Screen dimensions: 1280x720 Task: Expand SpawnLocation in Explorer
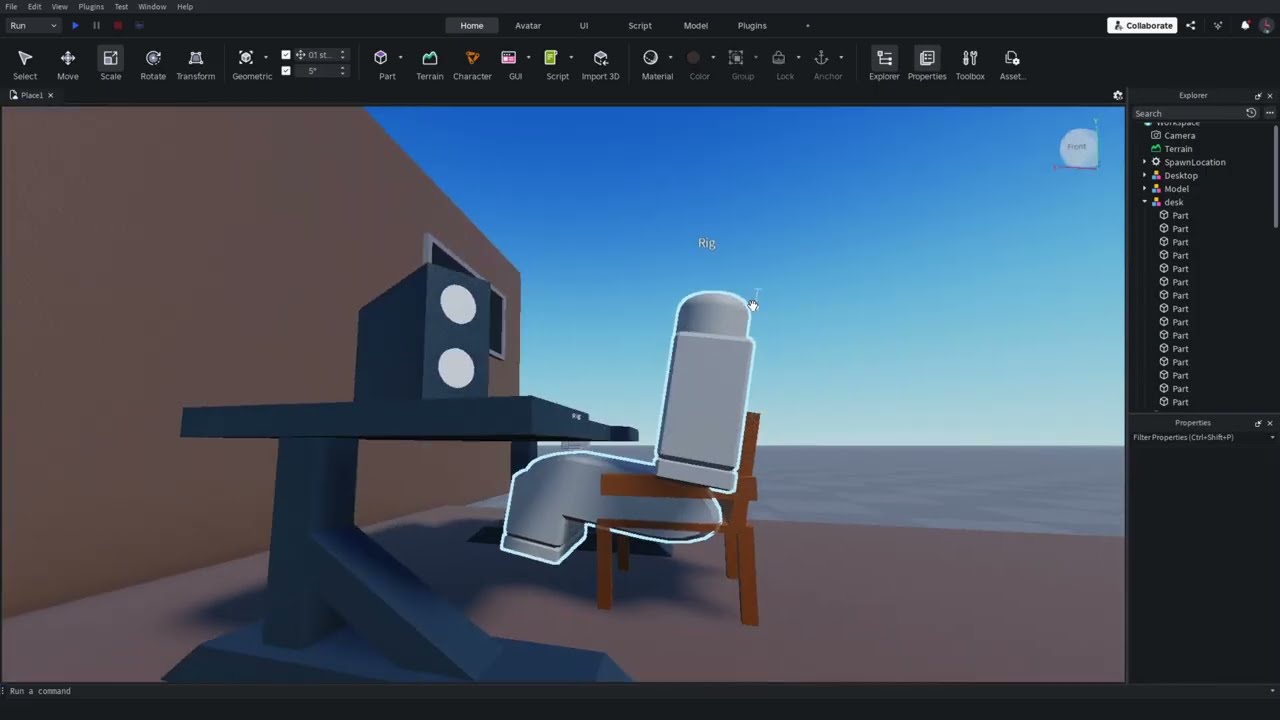[1145, 162]
